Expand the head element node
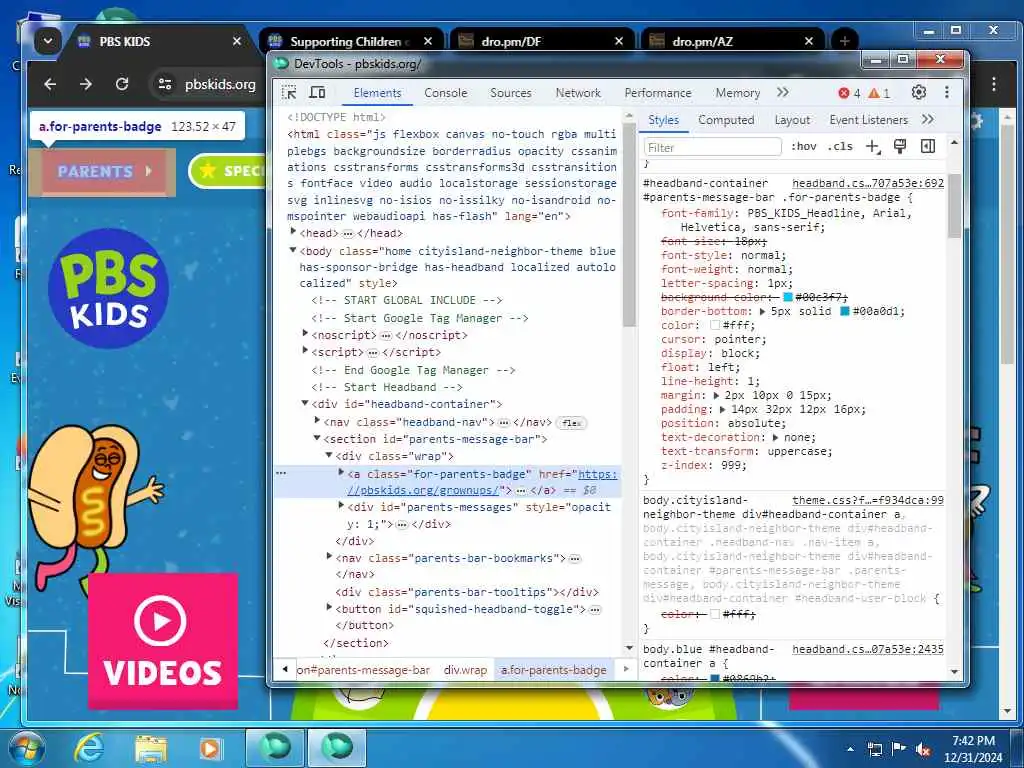 tap(293, 232)
